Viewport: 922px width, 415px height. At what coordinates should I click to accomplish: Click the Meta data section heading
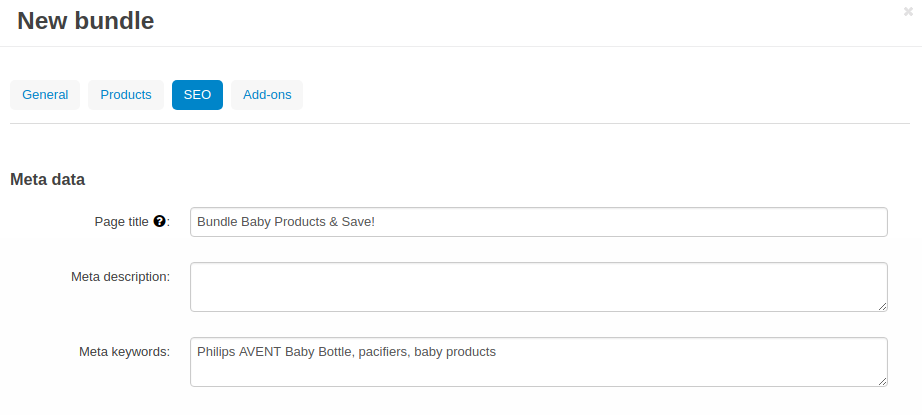point(48,179)
